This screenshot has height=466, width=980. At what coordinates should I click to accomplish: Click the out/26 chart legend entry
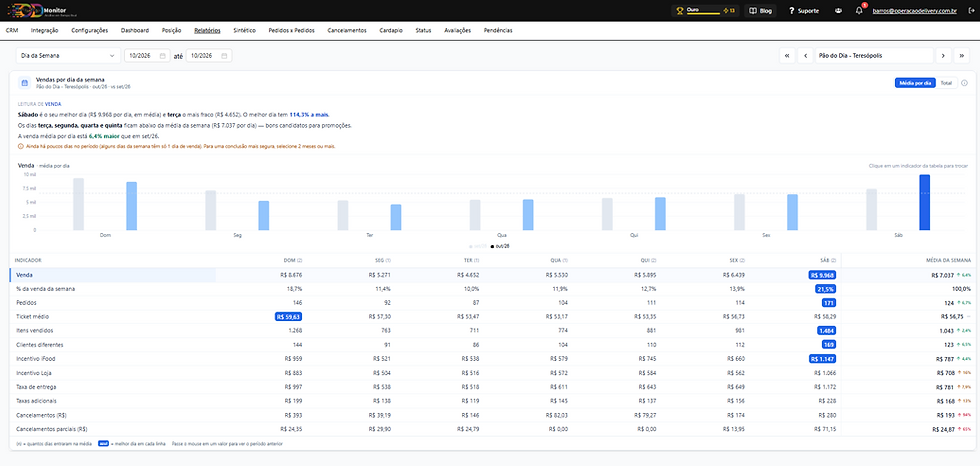click(501, 247)
